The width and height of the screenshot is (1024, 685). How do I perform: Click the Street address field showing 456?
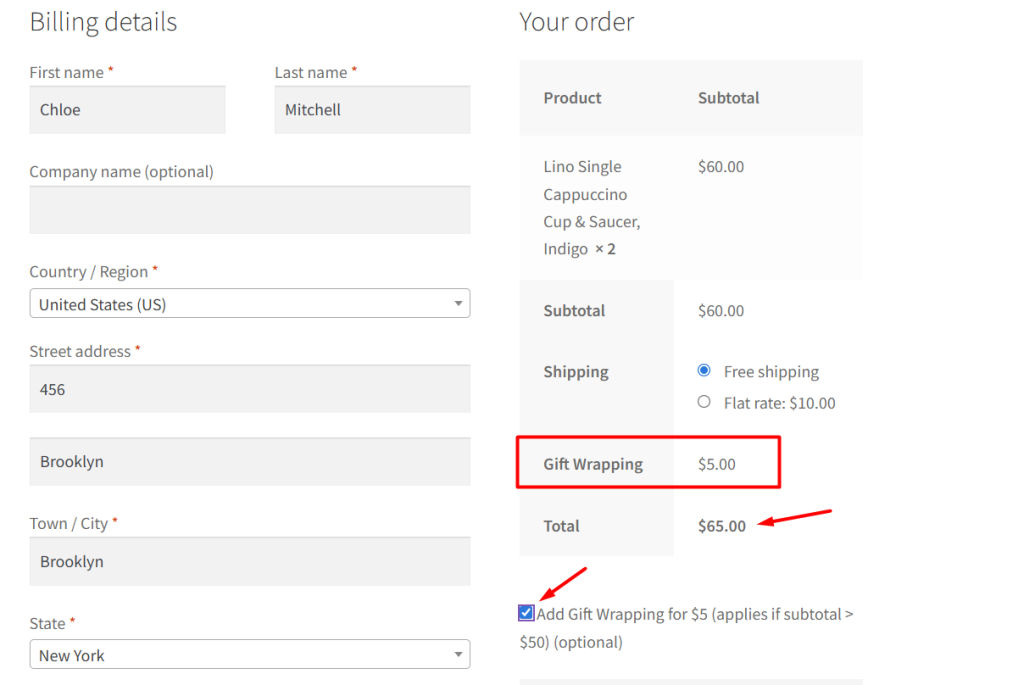pos(250,388)
